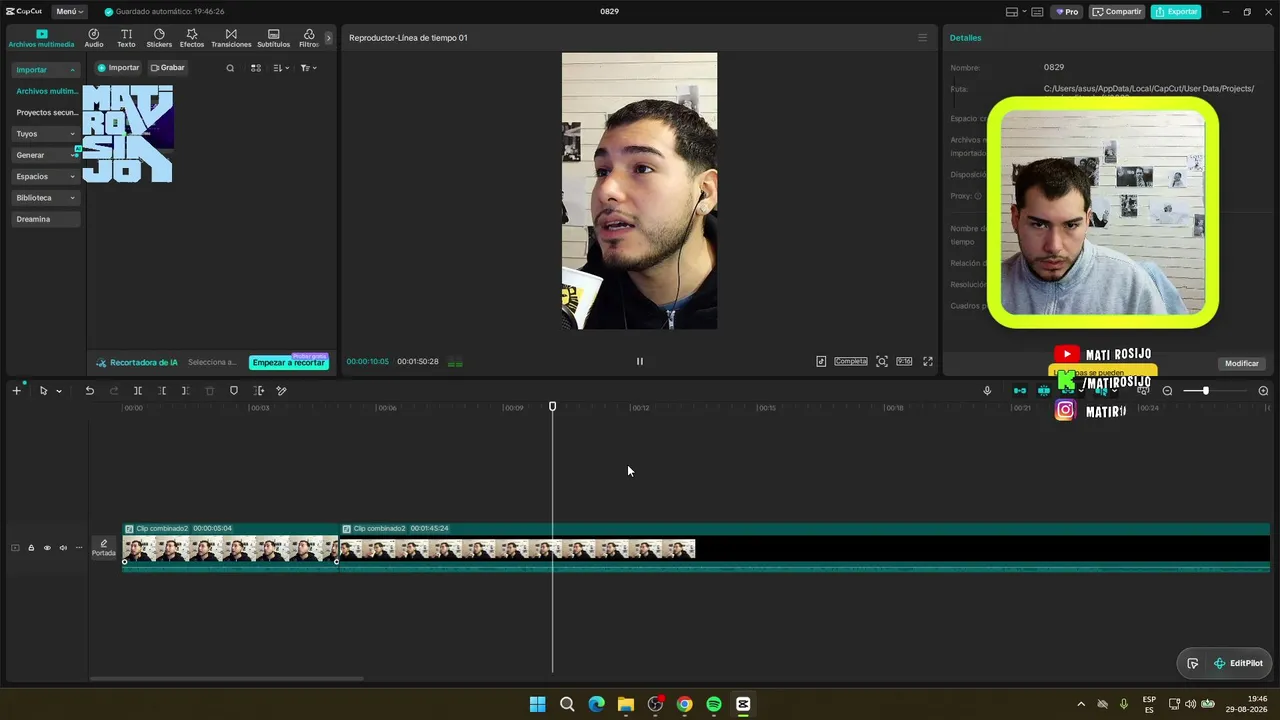Adjust the timeline zoom slider
Image resolution: width=1280 pixels, height=720 pixels.
pyautogui.click(x=1205, y=391)
